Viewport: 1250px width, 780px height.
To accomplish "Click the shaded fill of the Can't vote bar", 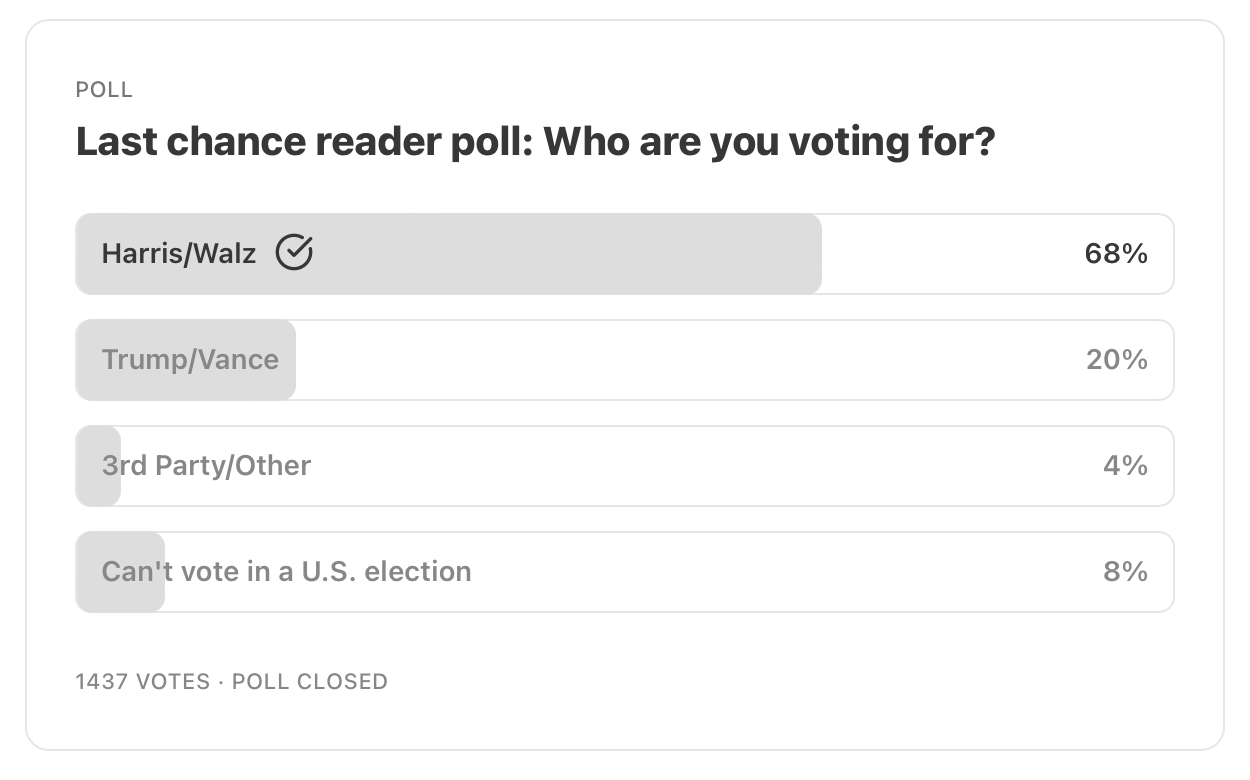I will click(x=120, y=572).
